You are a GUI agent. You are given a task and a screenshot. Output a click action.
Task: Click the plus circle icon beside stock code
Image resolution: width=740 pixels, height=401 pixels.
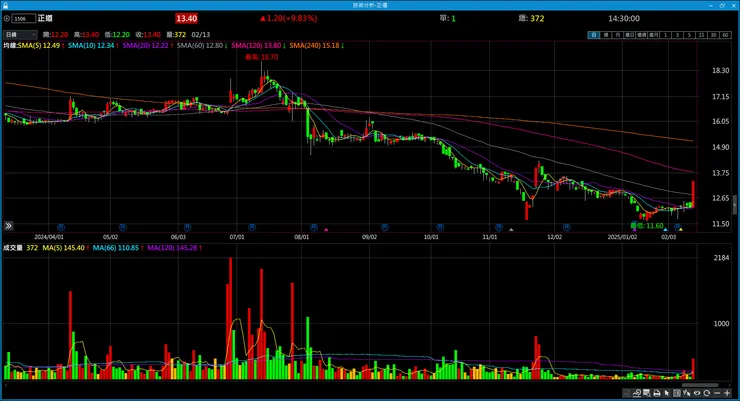pos(7,18)
